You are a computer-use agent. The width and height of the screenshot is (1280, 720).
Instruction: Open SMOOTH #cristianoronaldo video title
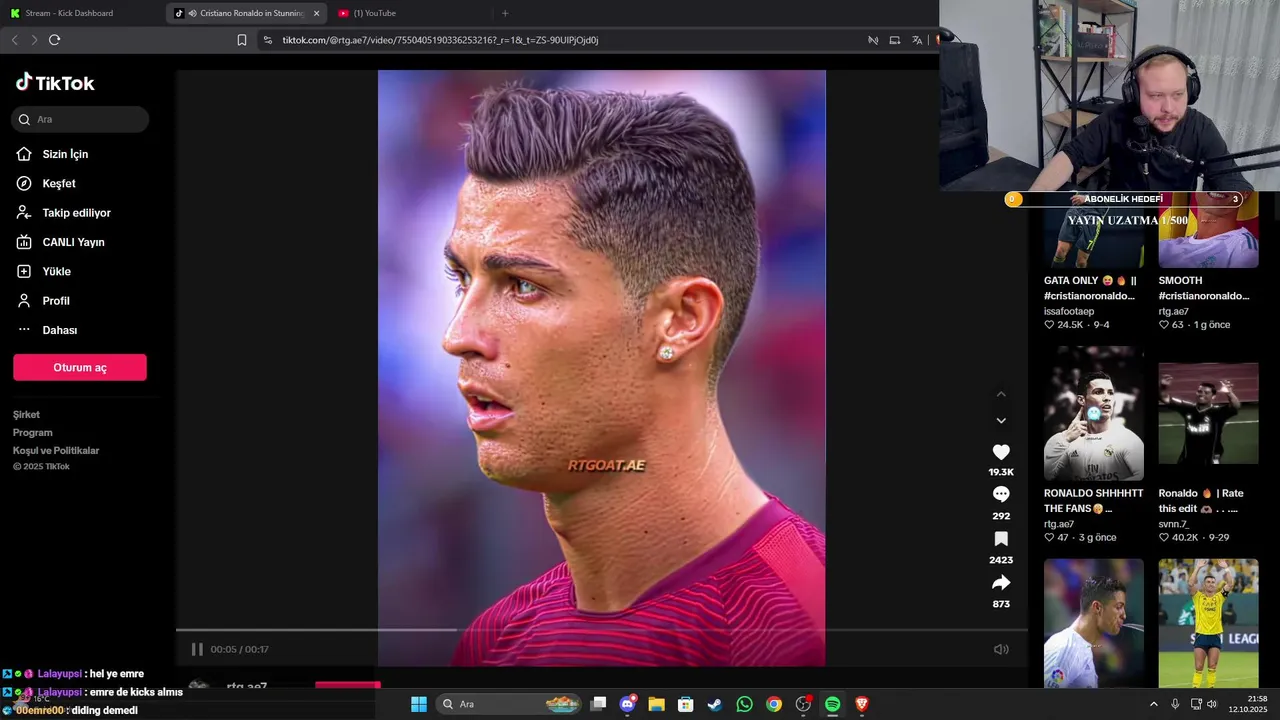coord(1204,288)
